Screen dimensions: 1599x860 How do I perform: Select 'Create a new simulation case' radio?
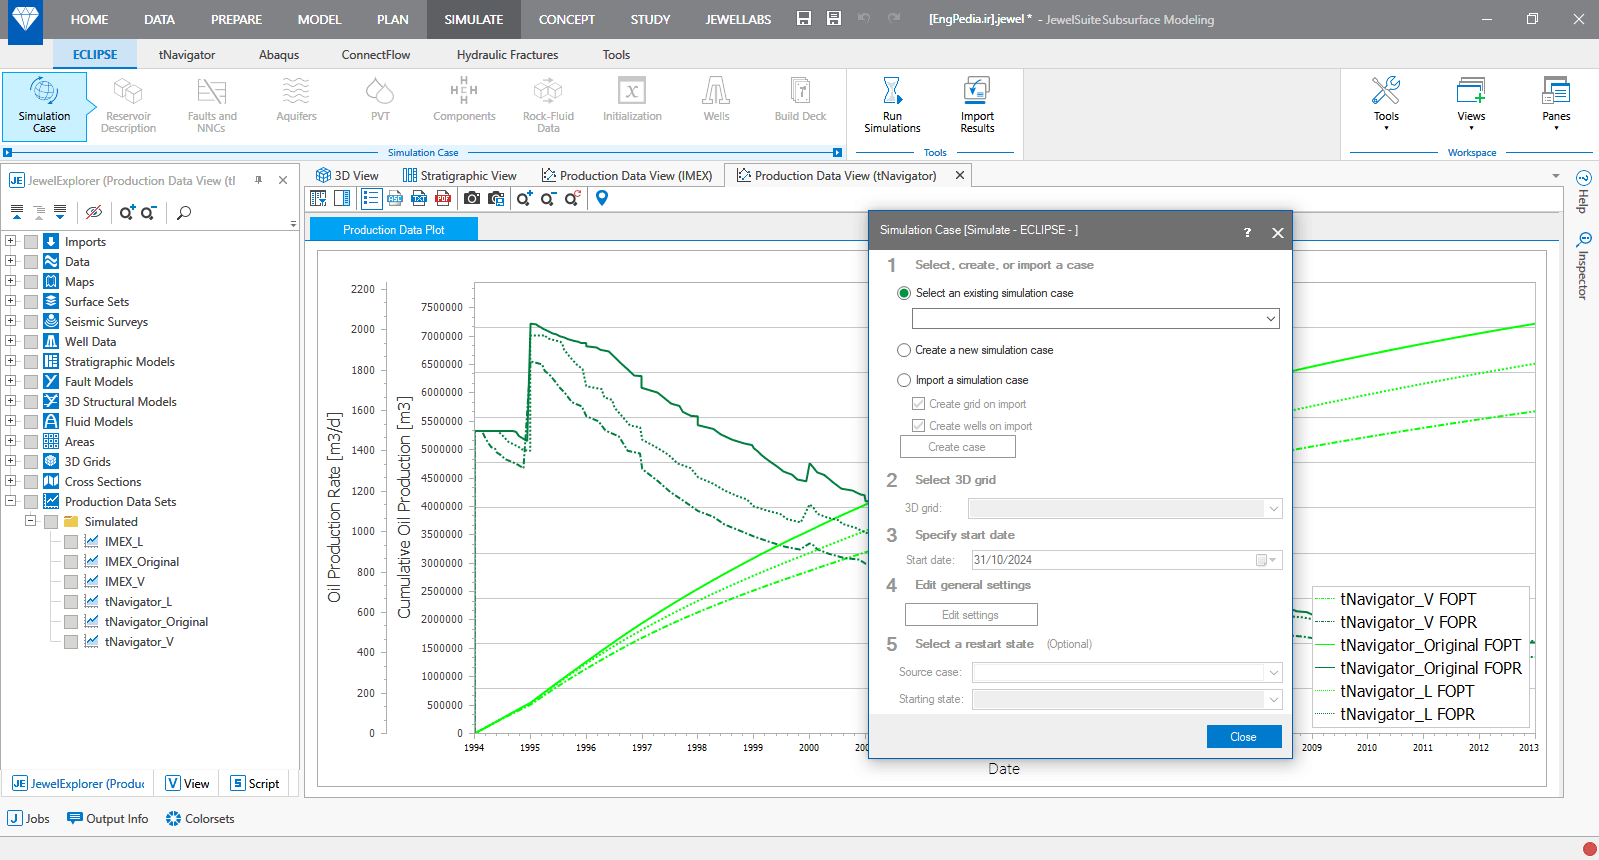coord(904,350)
